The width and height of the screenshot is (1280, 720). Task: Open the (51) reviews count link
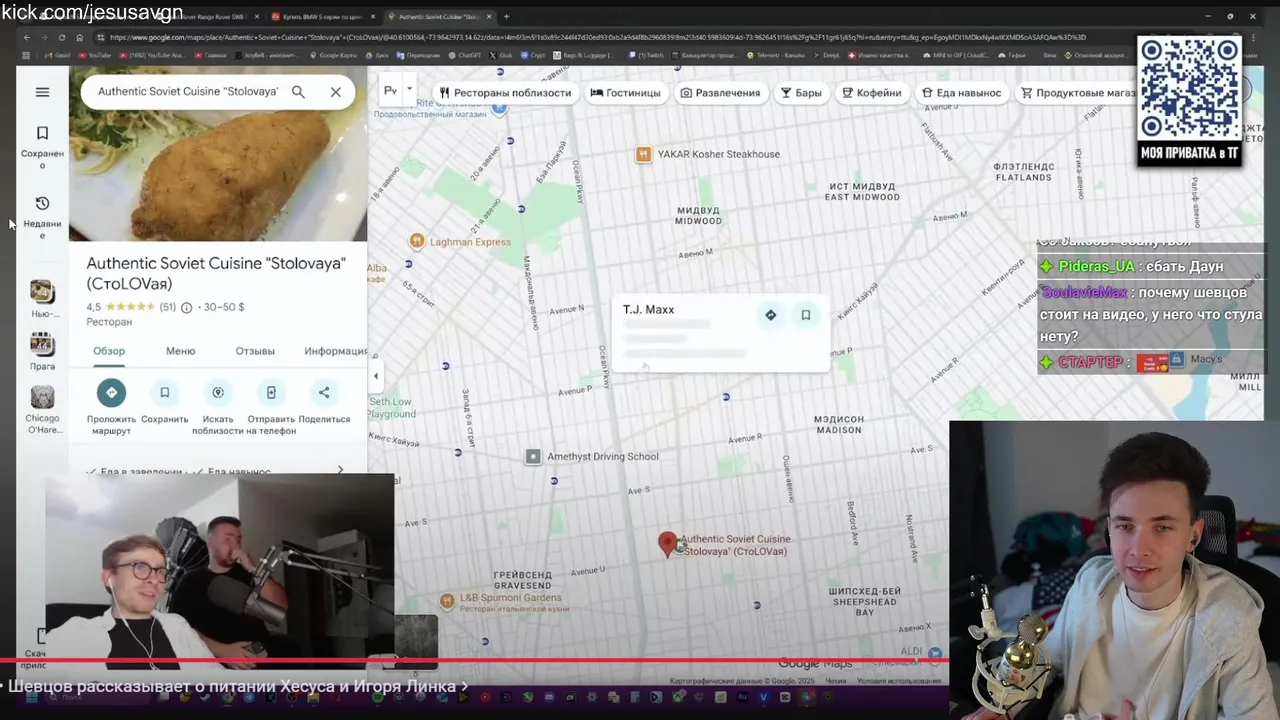pyautogui.click(x=168, y=307)
